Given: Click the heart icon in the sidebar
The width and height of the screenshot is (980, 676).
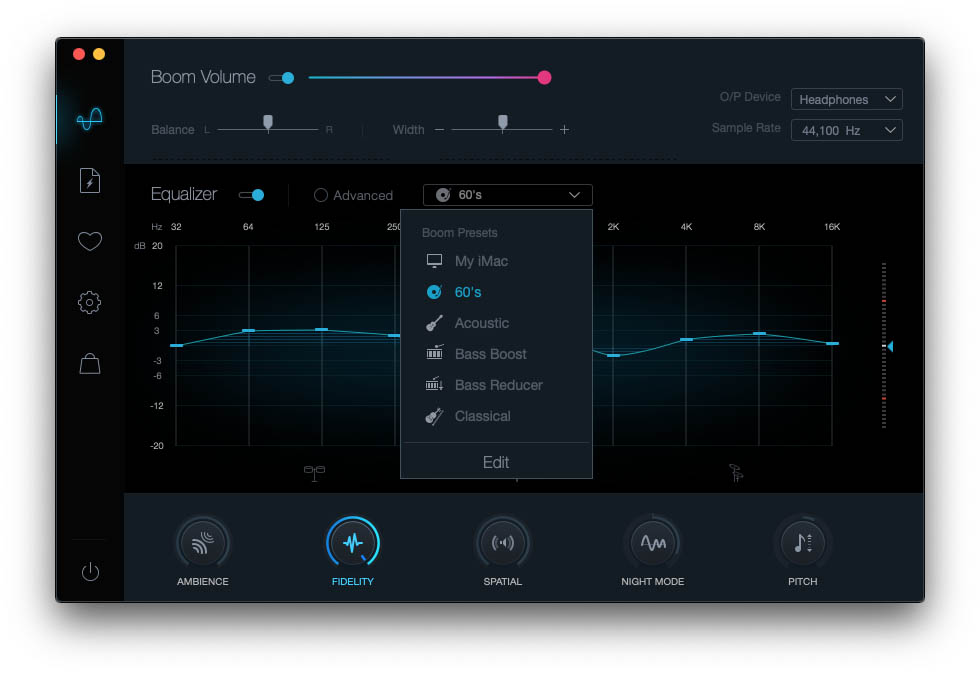Looking at the screenshot, I should pos(89,241).
